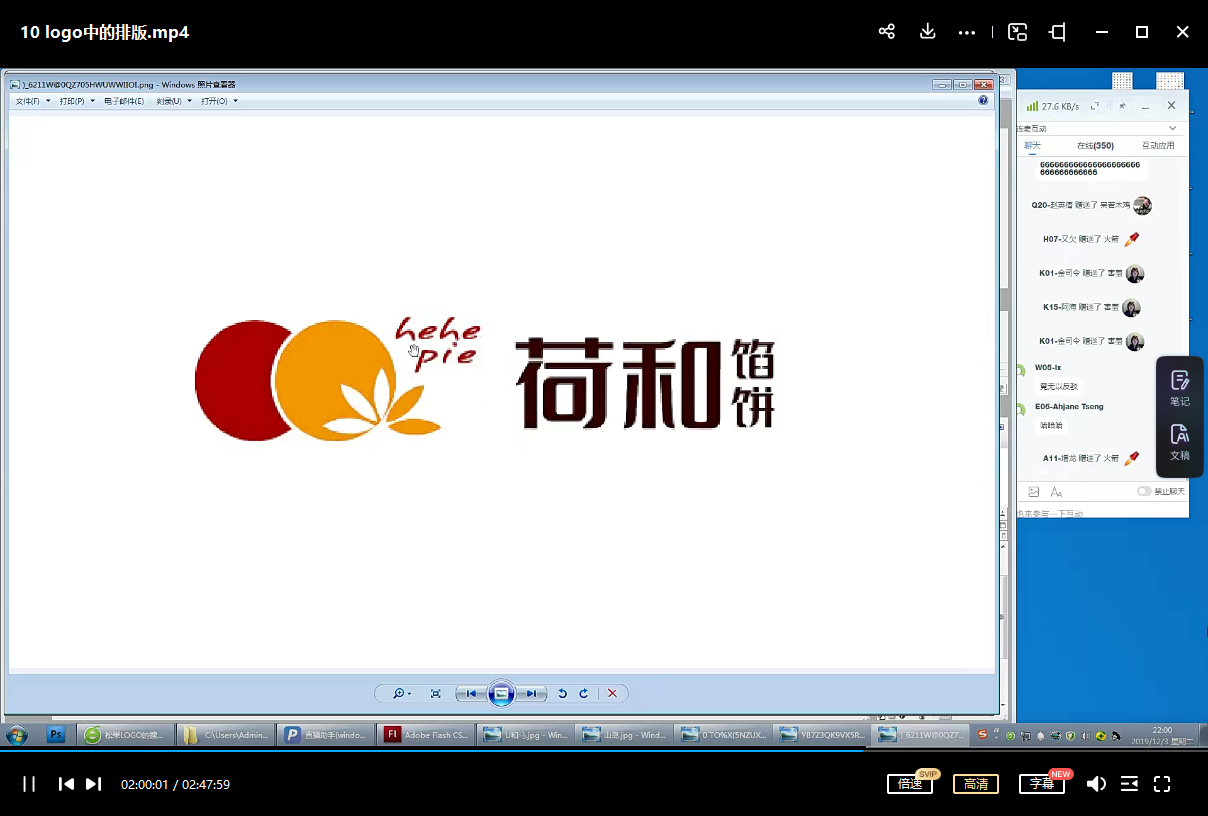Skip to the next video

[93, 784]
